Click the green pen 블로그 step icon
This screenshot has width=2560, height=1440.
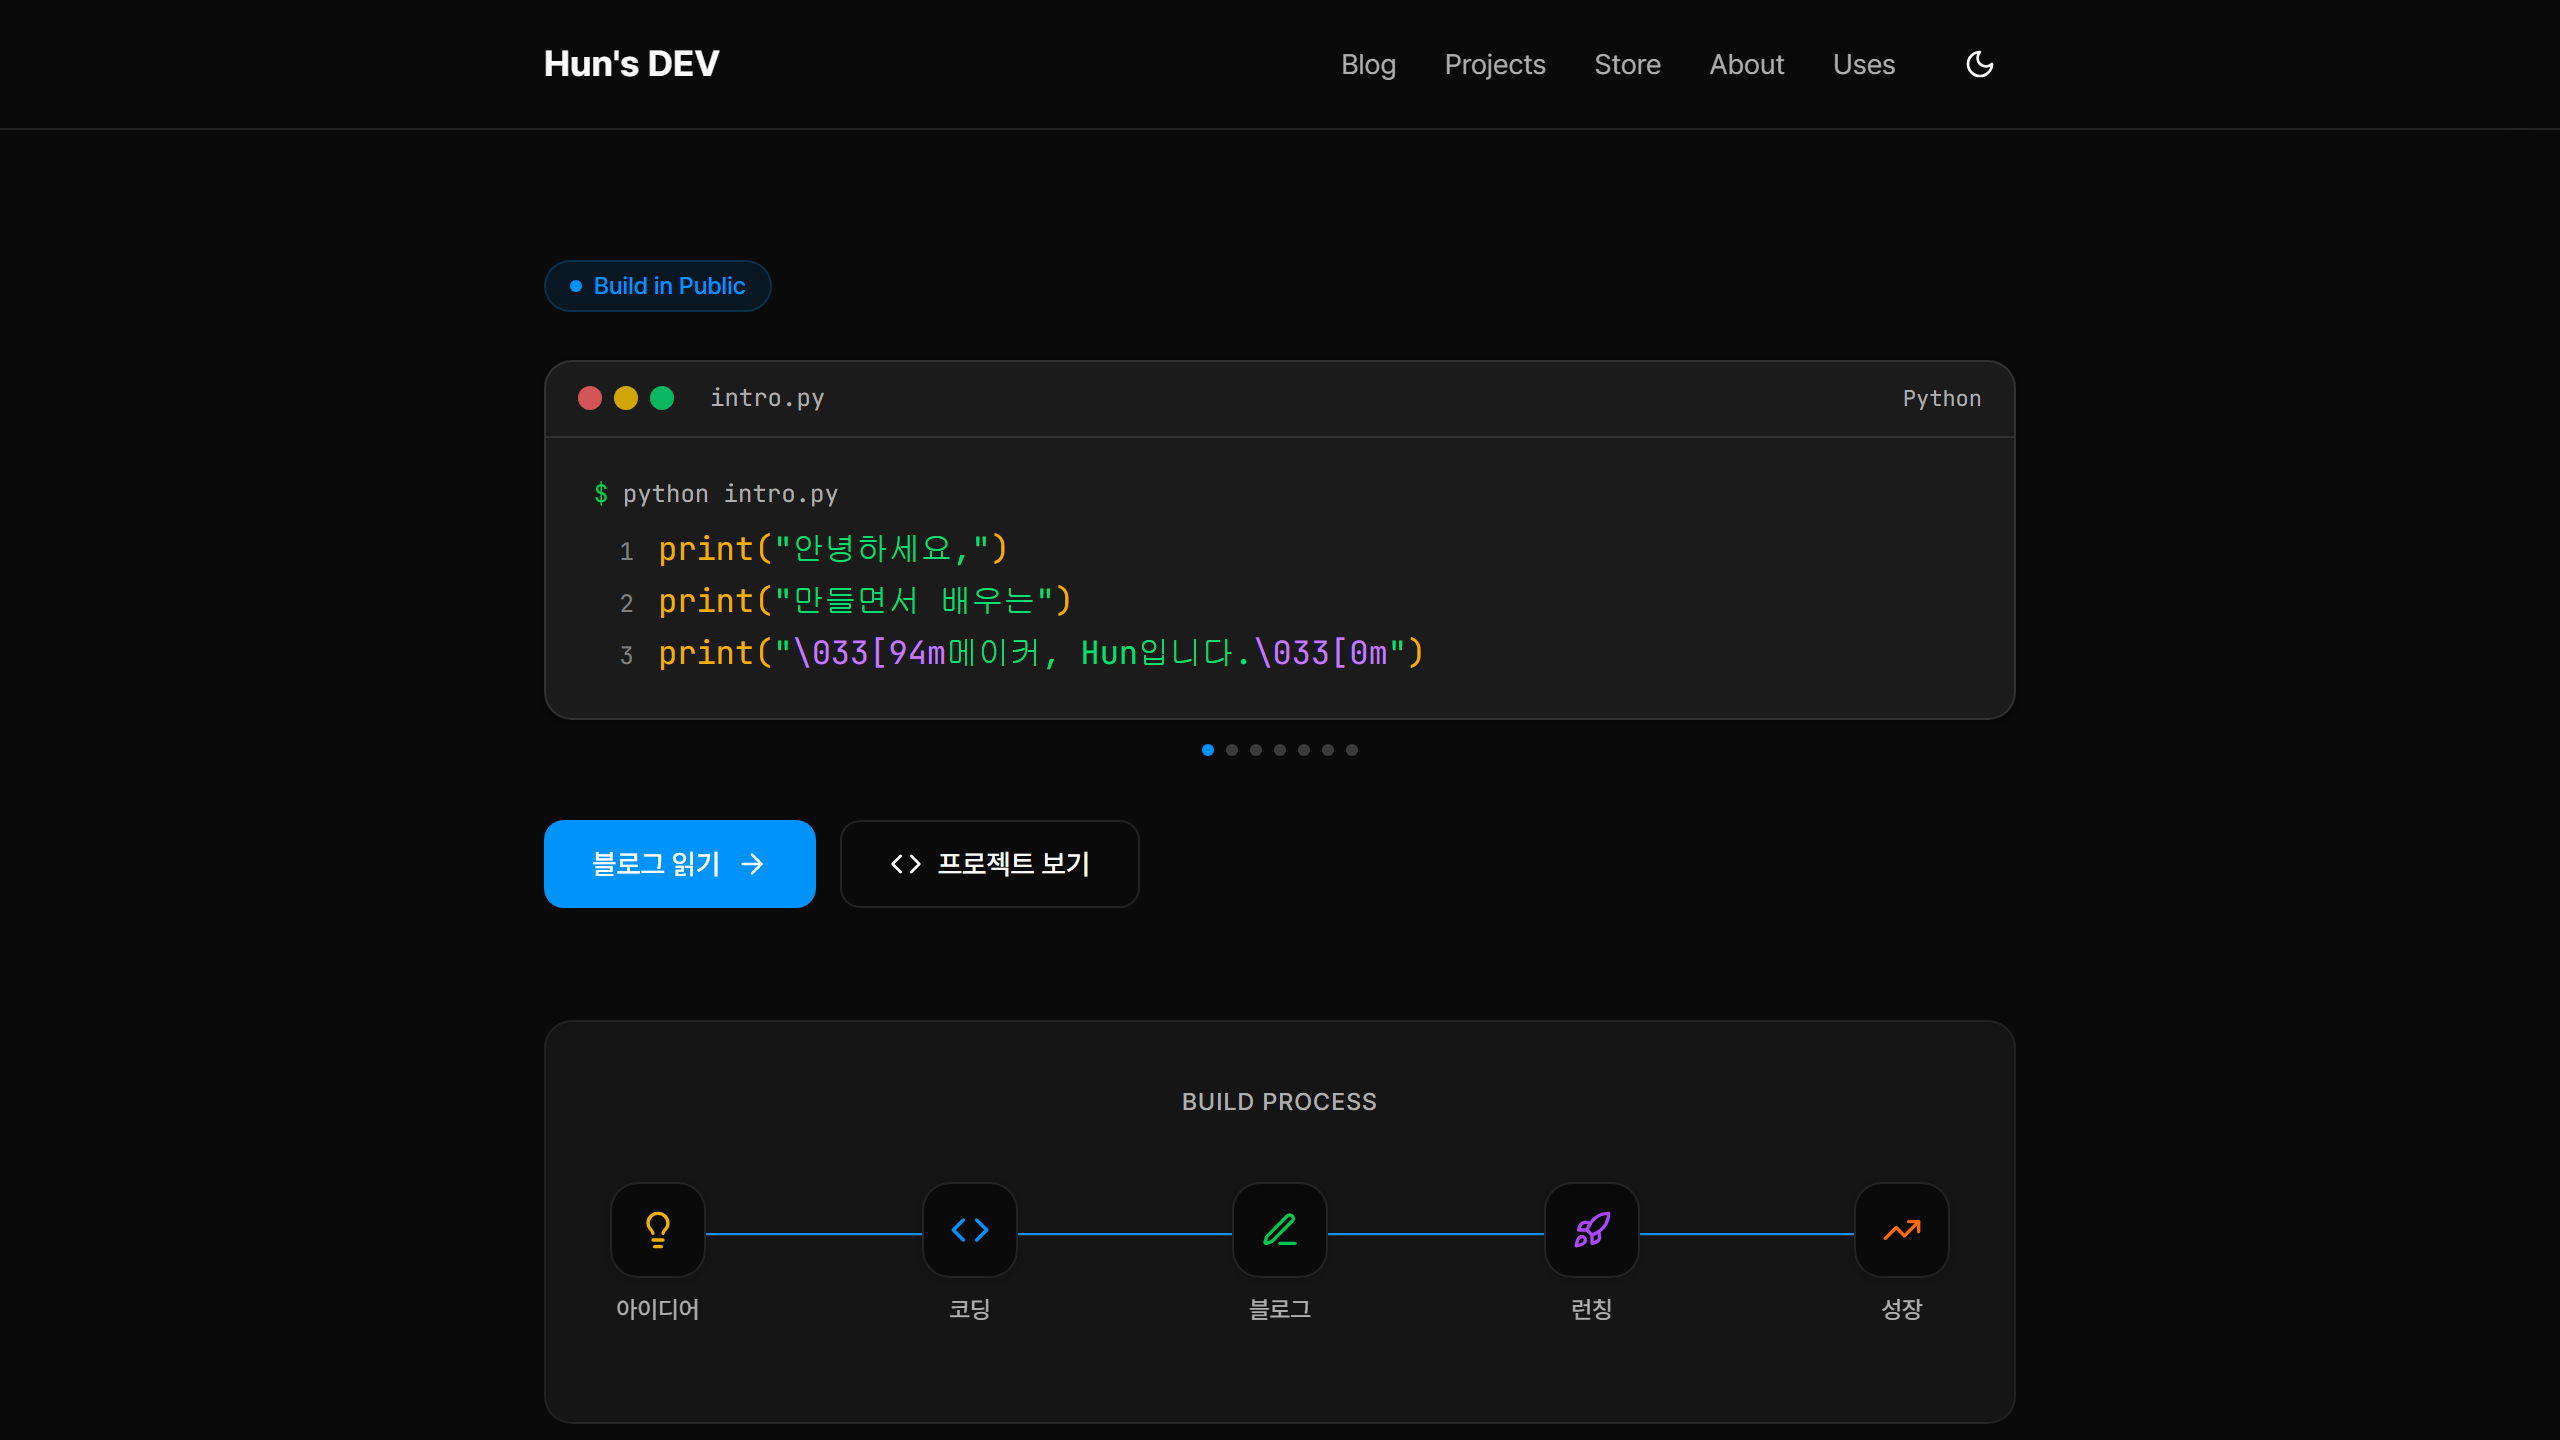pos(1280,1229)
